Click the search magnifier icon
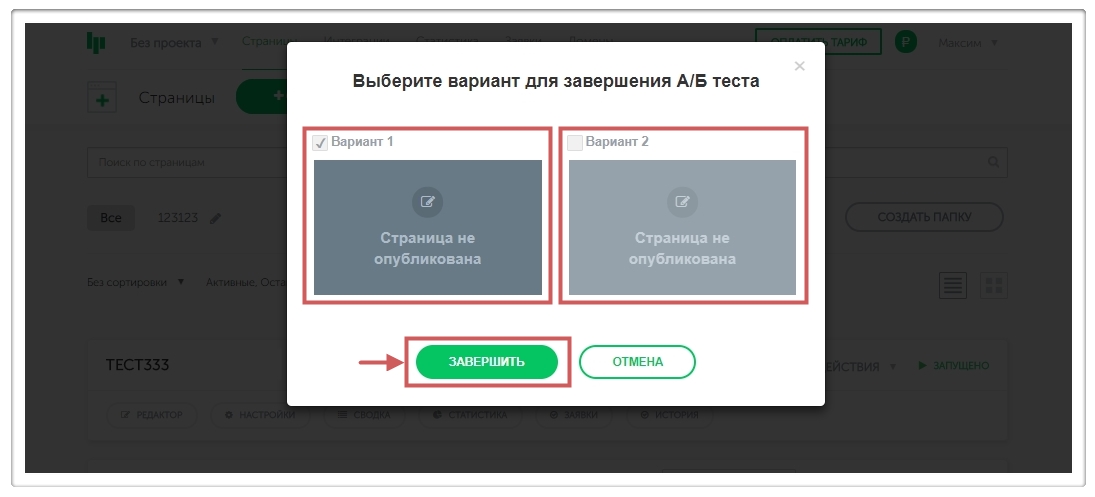Screen dimensions: 1095x497 (993, 162)
